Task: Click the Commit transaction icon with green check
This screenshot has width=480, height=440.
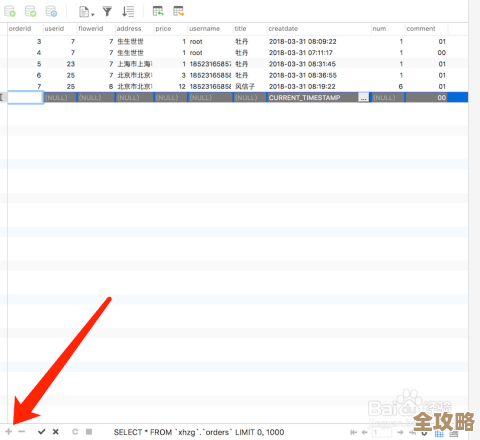Action: (x=30, y=11)
